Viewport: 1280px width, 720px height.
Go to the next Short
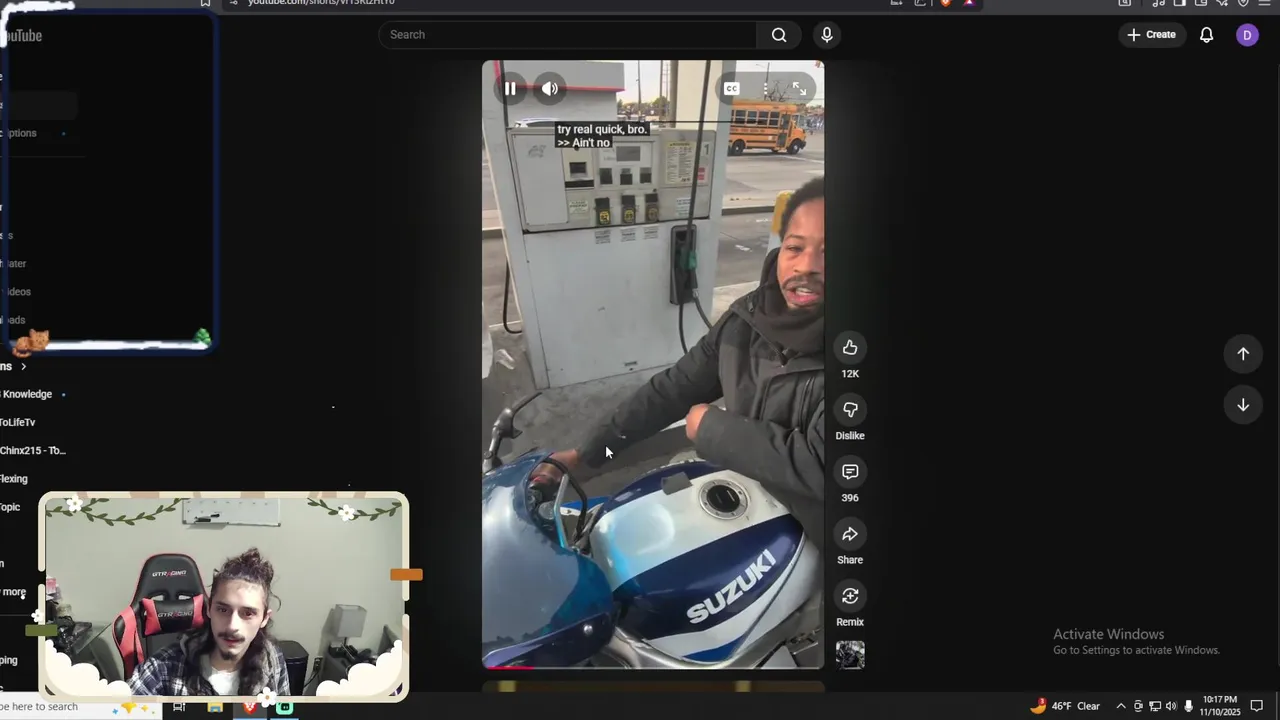1243,405
